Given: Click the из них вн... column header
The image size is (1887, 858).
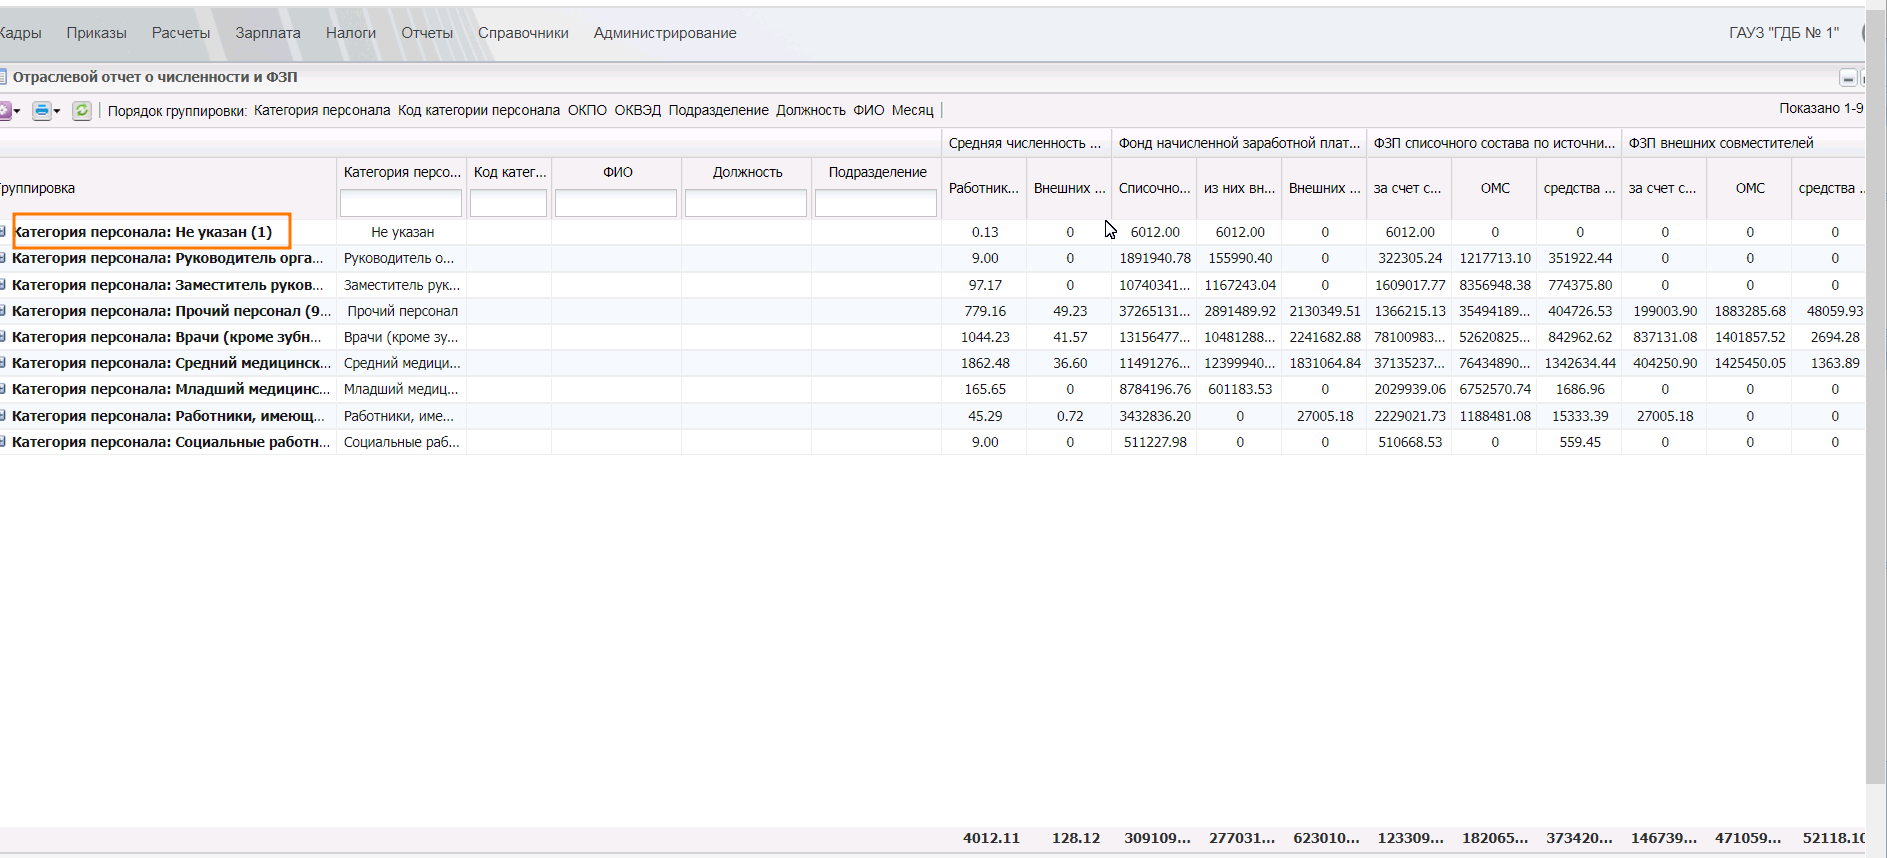Looking at the screenshot, I should pyautogui.click(x=1239, y=188).
